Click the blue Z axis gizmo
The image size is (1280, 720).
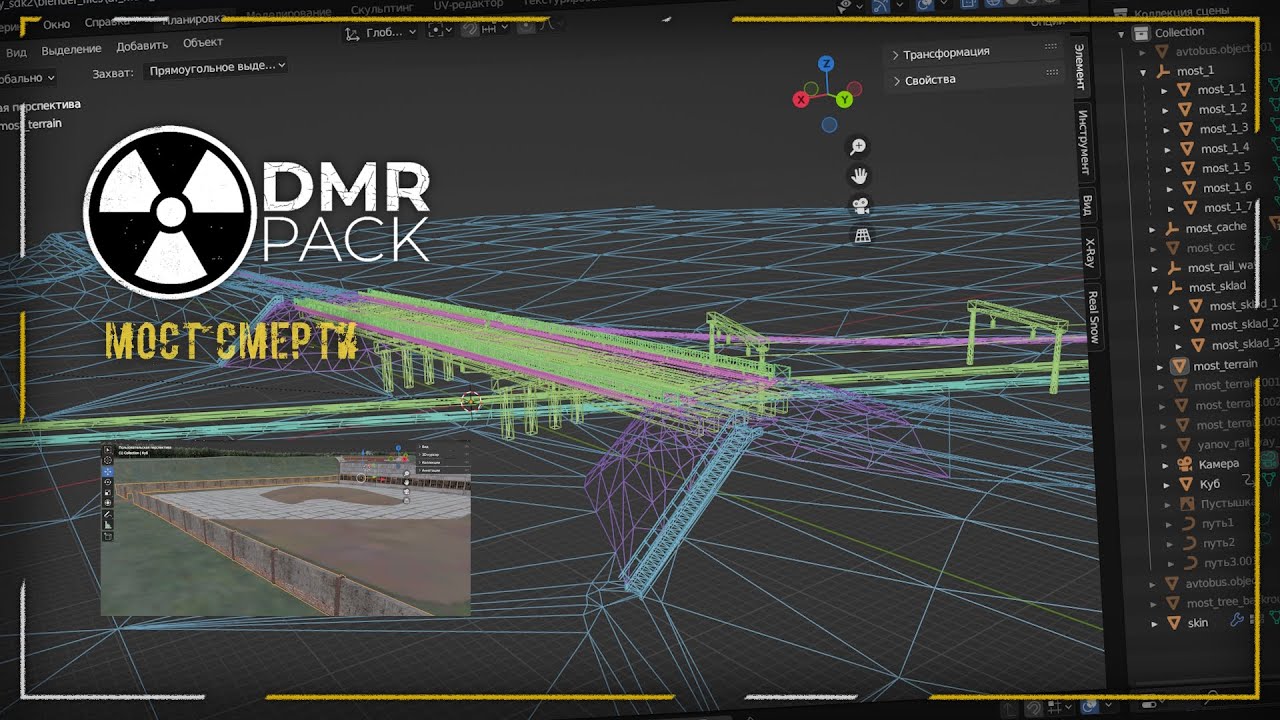826,64
